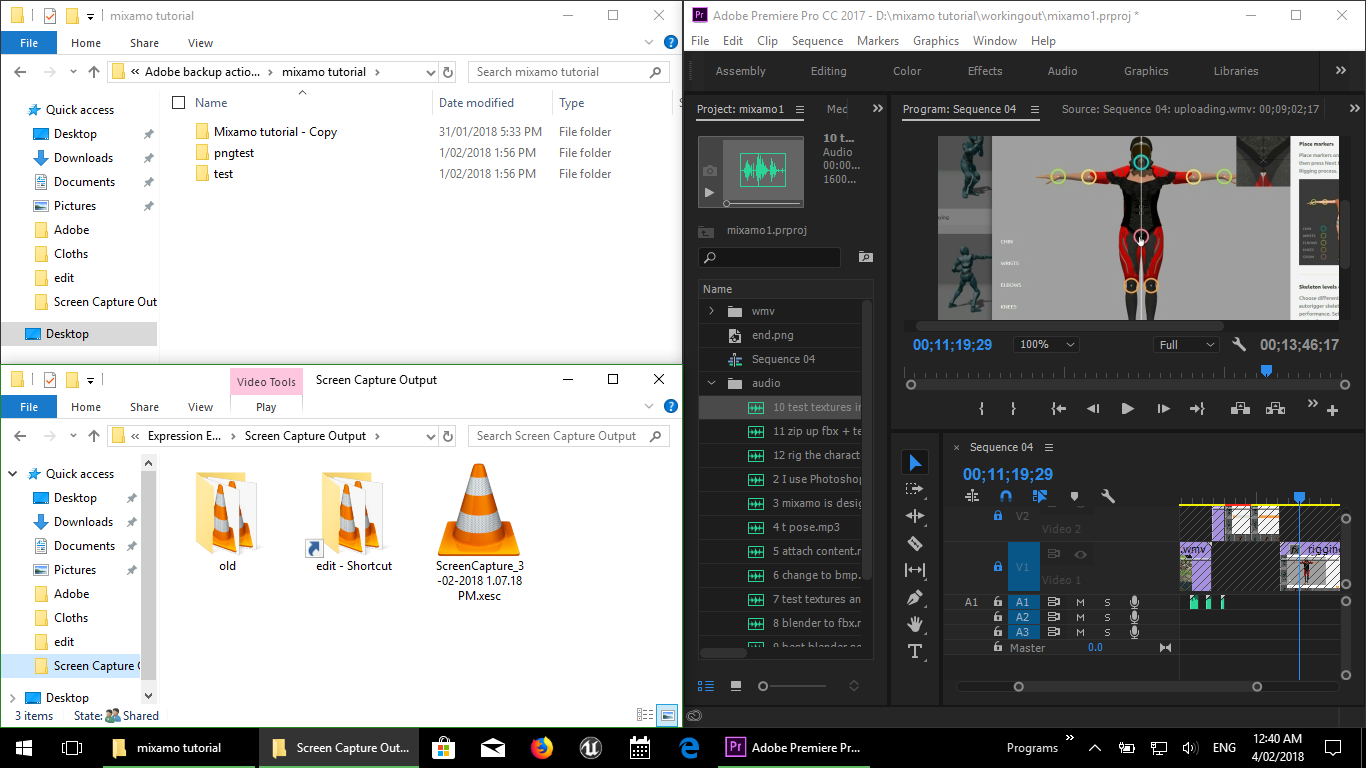Click Mark Out button in Program monitor
Image resolution: width=1366 pixels, height=768 pixels.
coord(1013,408)
